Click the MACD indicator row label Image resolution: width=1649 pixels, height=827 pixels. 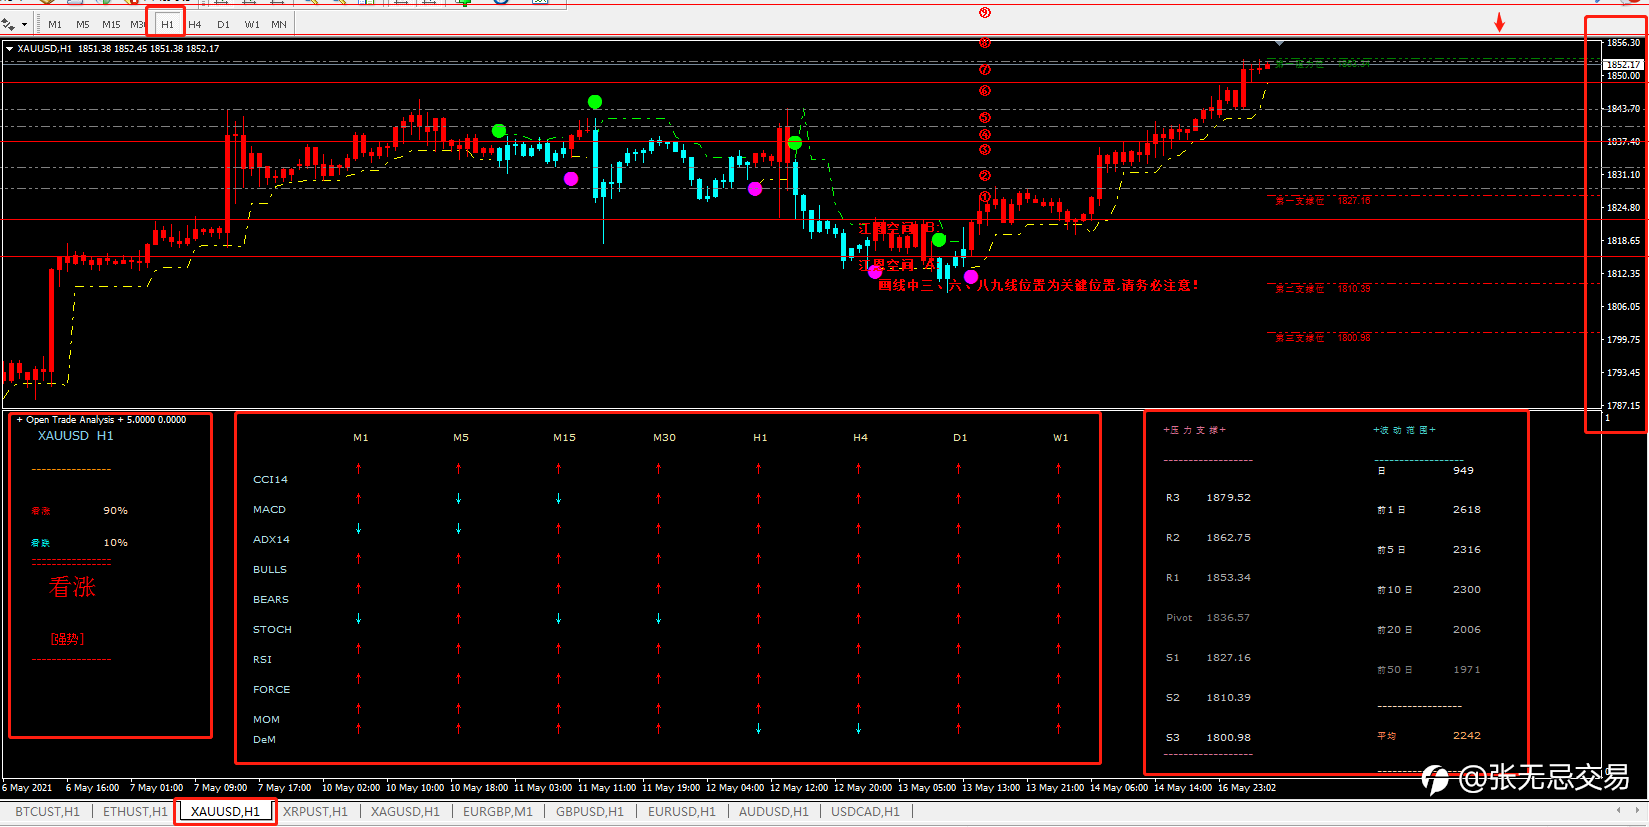pyautogui.click(x=269, y=510)
